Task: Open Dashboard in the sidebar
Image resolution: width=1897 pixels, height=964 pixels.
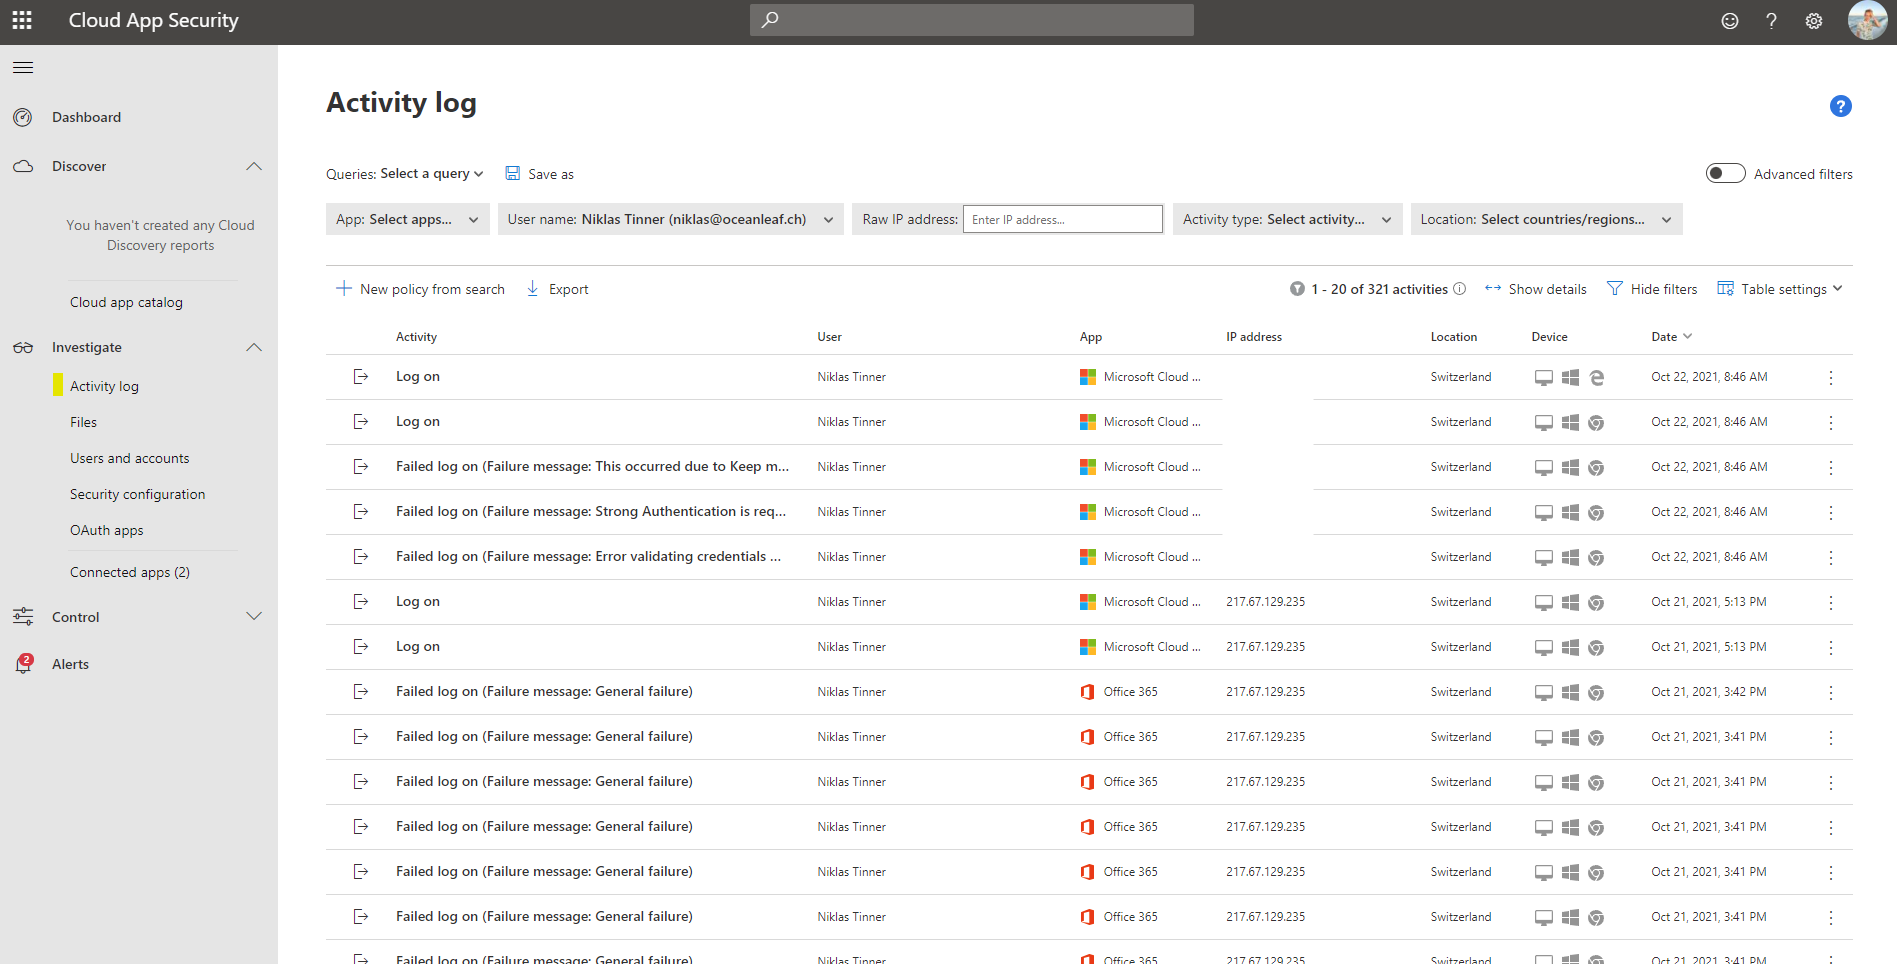Action: click(x=86, y=117)
